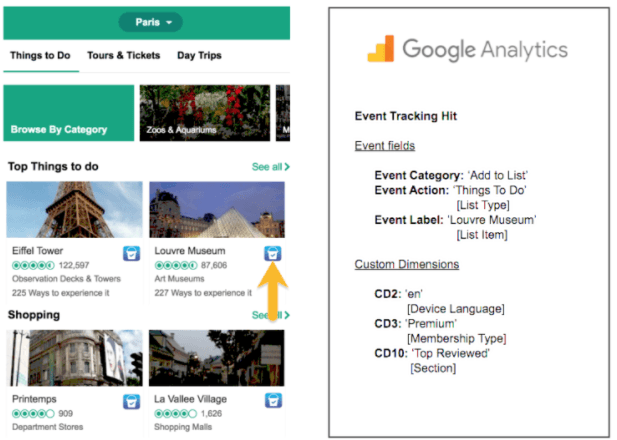The image size is (617, 440).
Task: Open the Day Trips tab
Action: pyautogui.click(x=199, y=55)
